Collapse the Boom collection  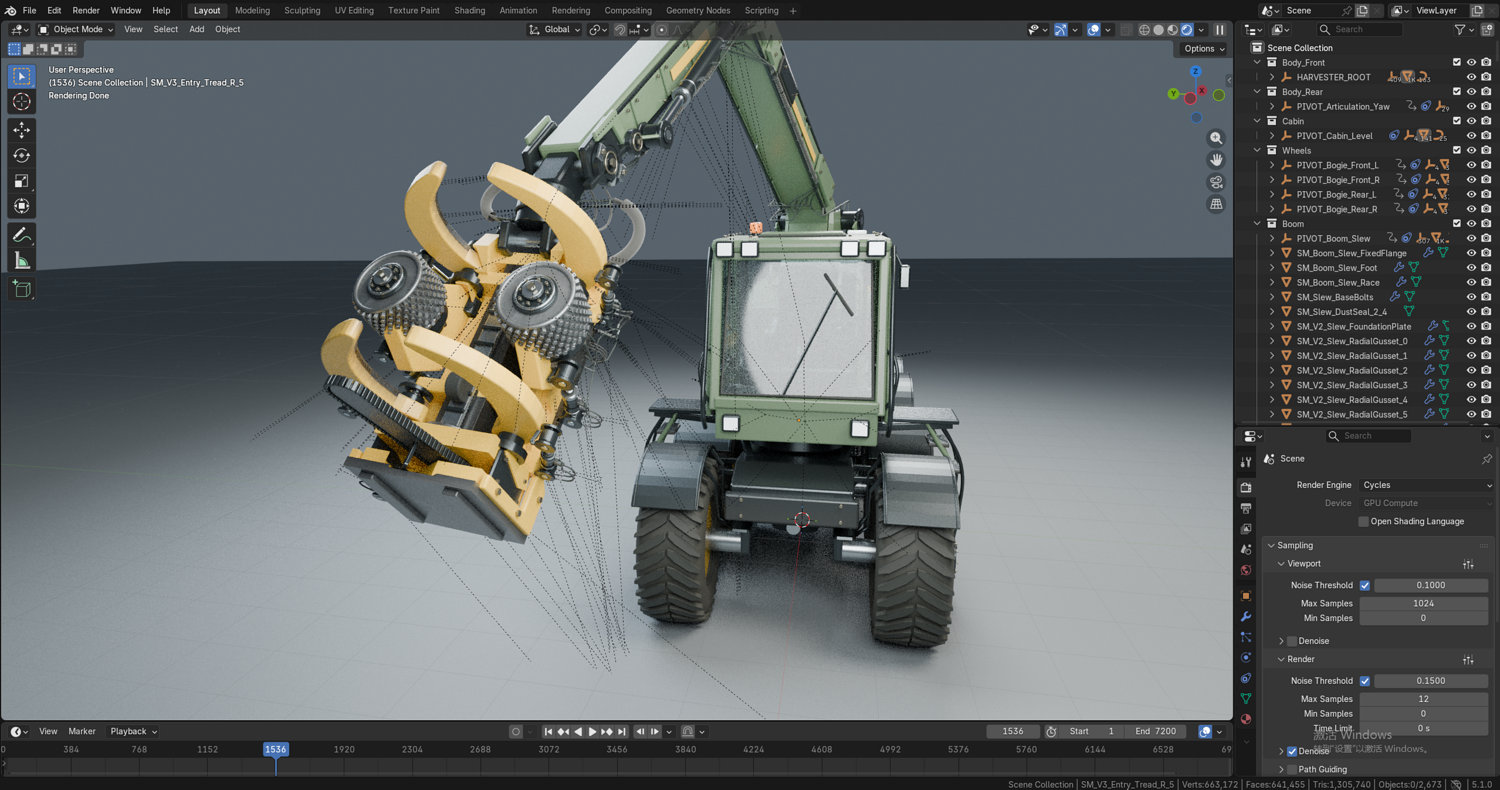tap(1258, 224)
